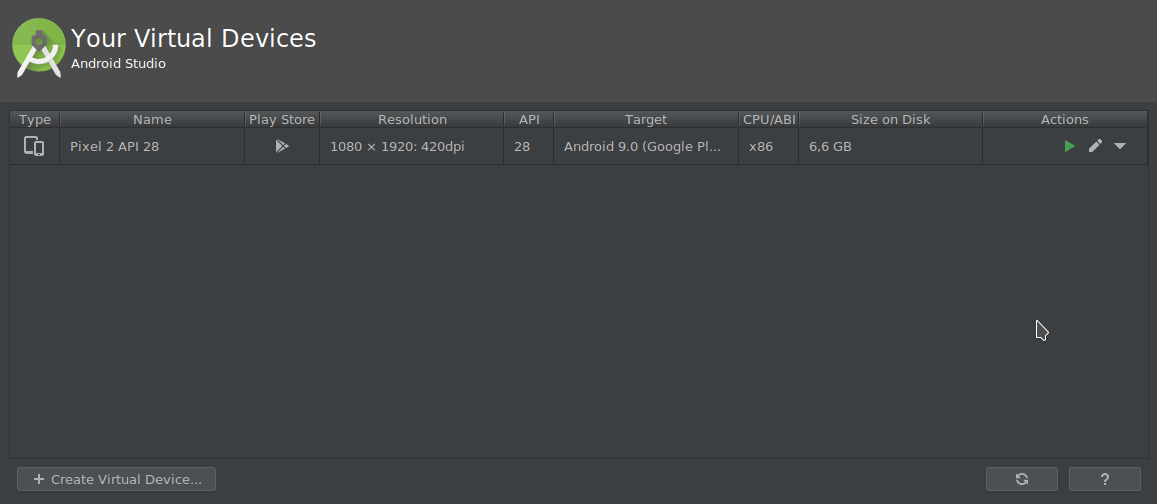Click the Play Store icon in row
1157x504 pixels.
[282, 146]
